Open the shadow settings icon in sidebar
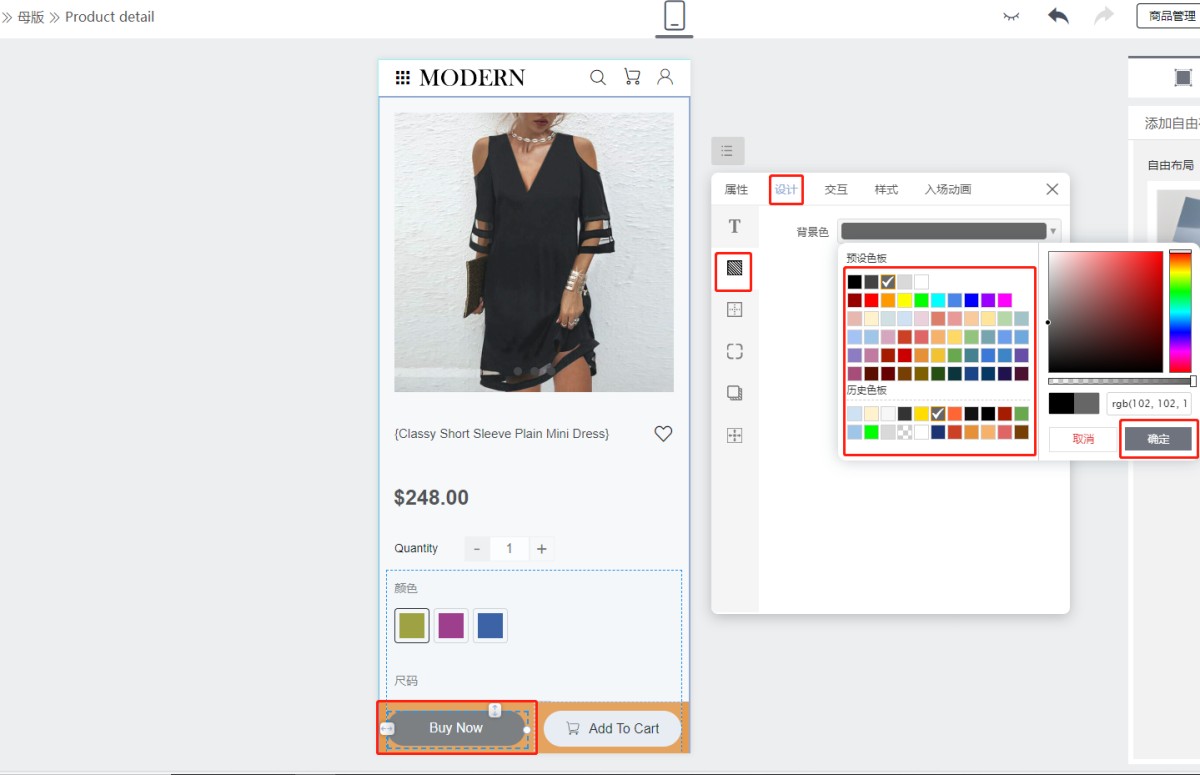This screenshot has height=775, width=1200. tap(734, 393)
